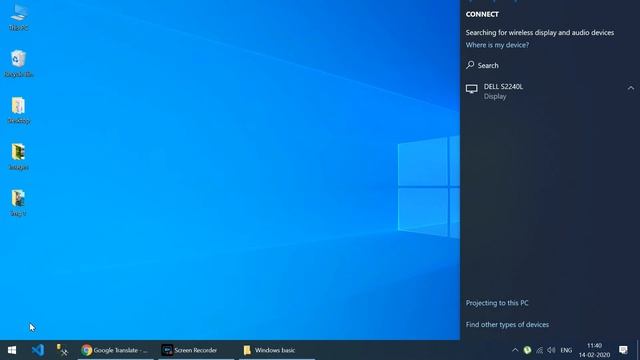Open the Windows basic folder taskbar button
The image size is (640, 360).
coord(277,350)
